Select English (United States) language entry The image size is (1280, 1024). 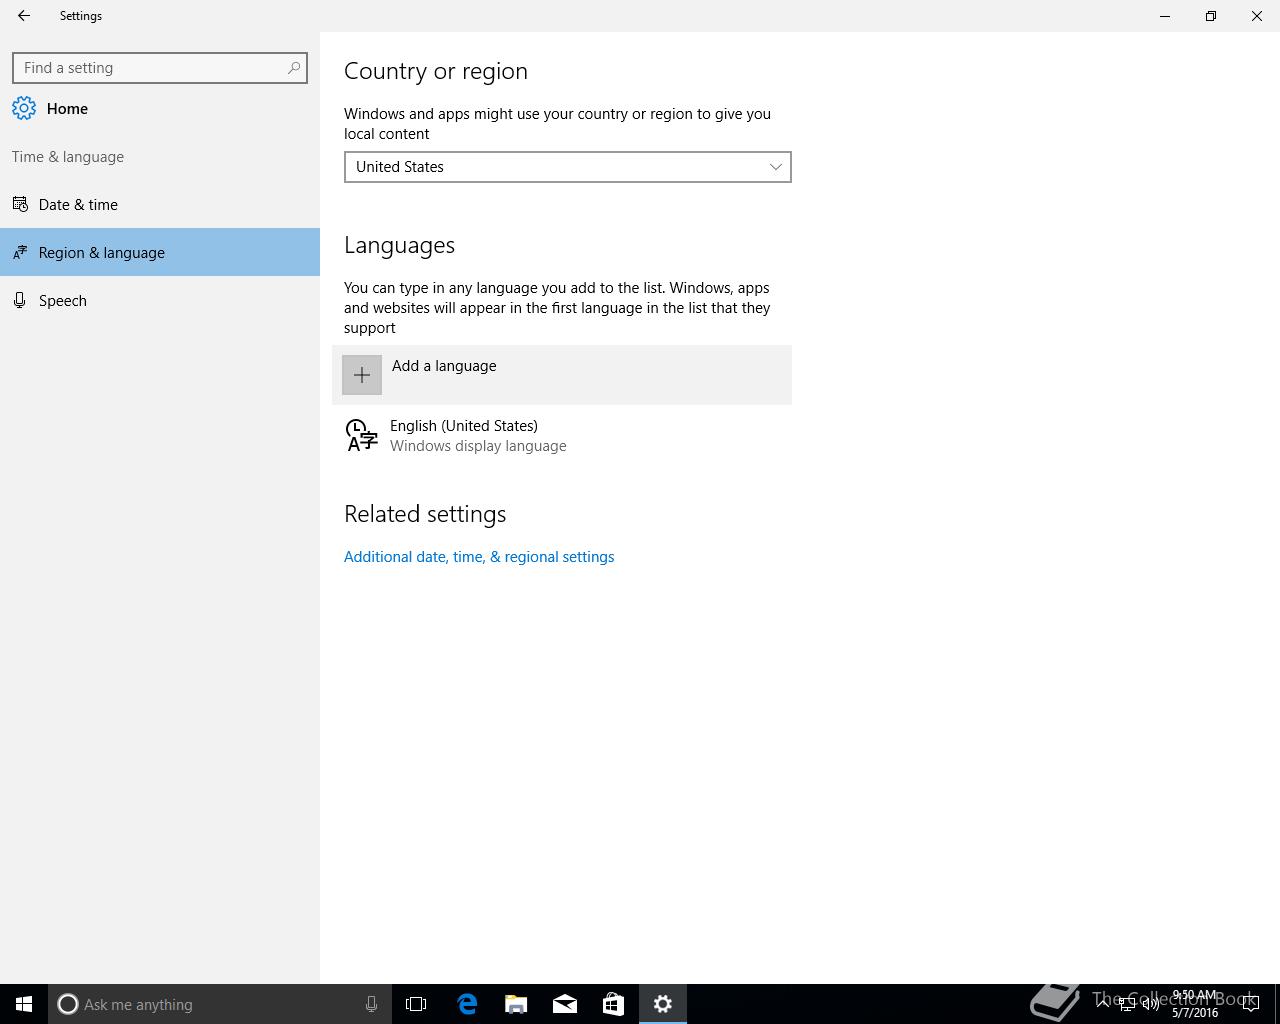click(562, 435)
